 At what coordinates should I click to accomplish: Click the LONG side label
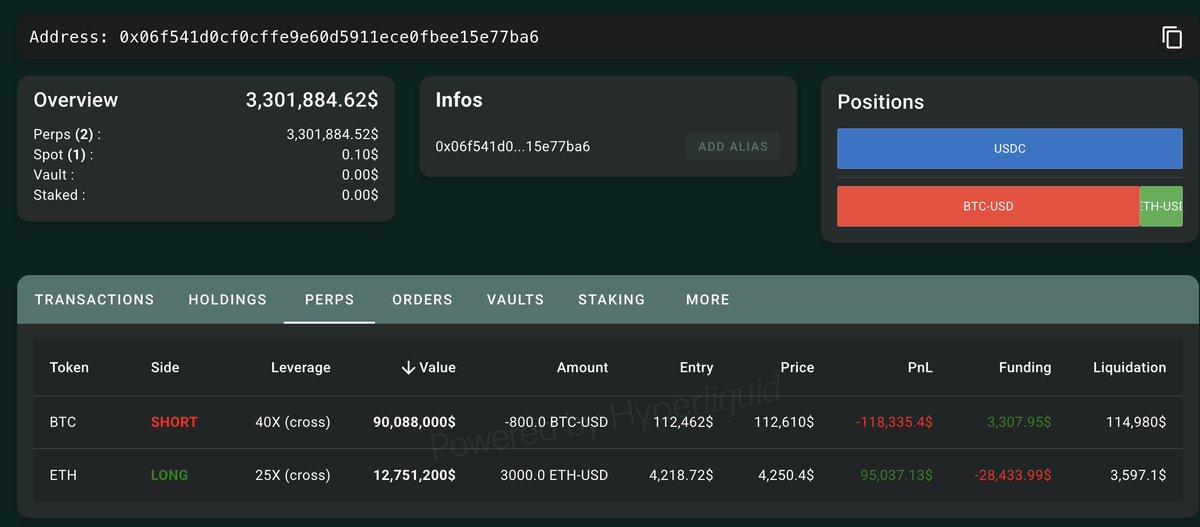(169, 475)
